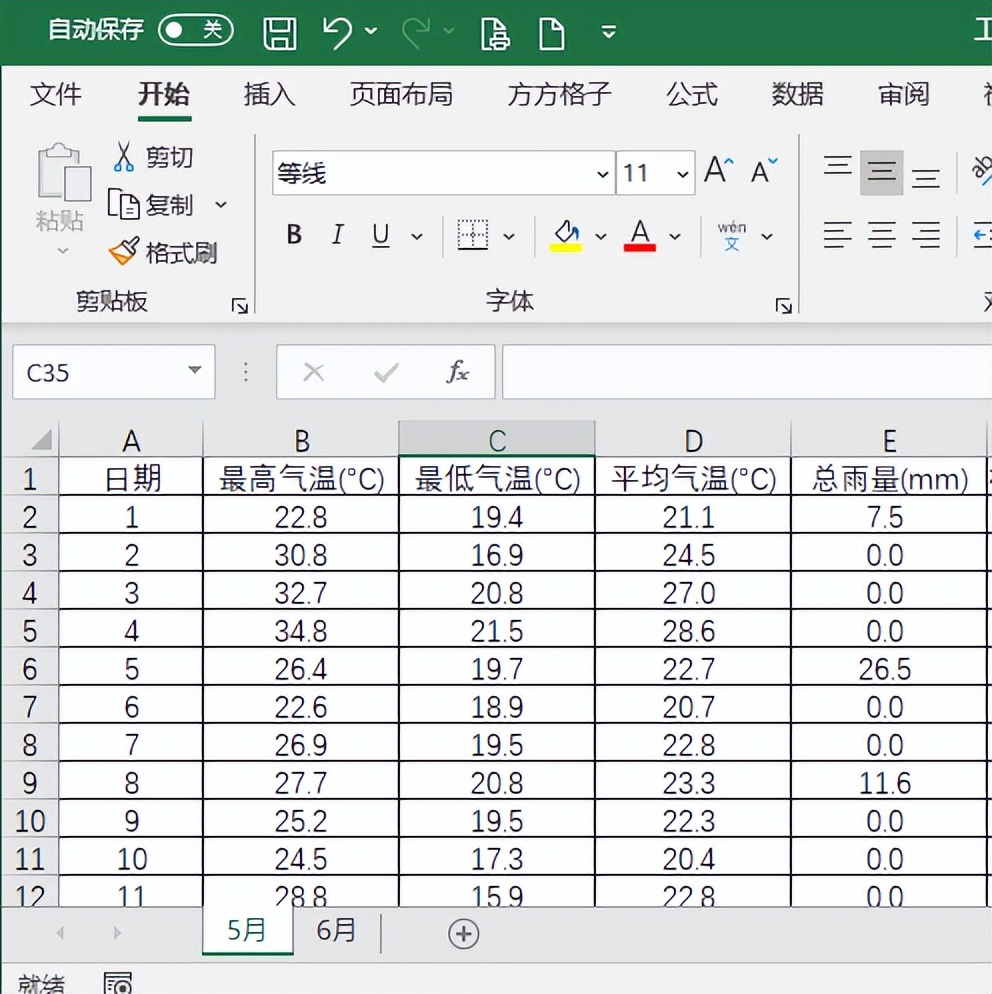Click the Insert Function fx icon

[457, 371]
